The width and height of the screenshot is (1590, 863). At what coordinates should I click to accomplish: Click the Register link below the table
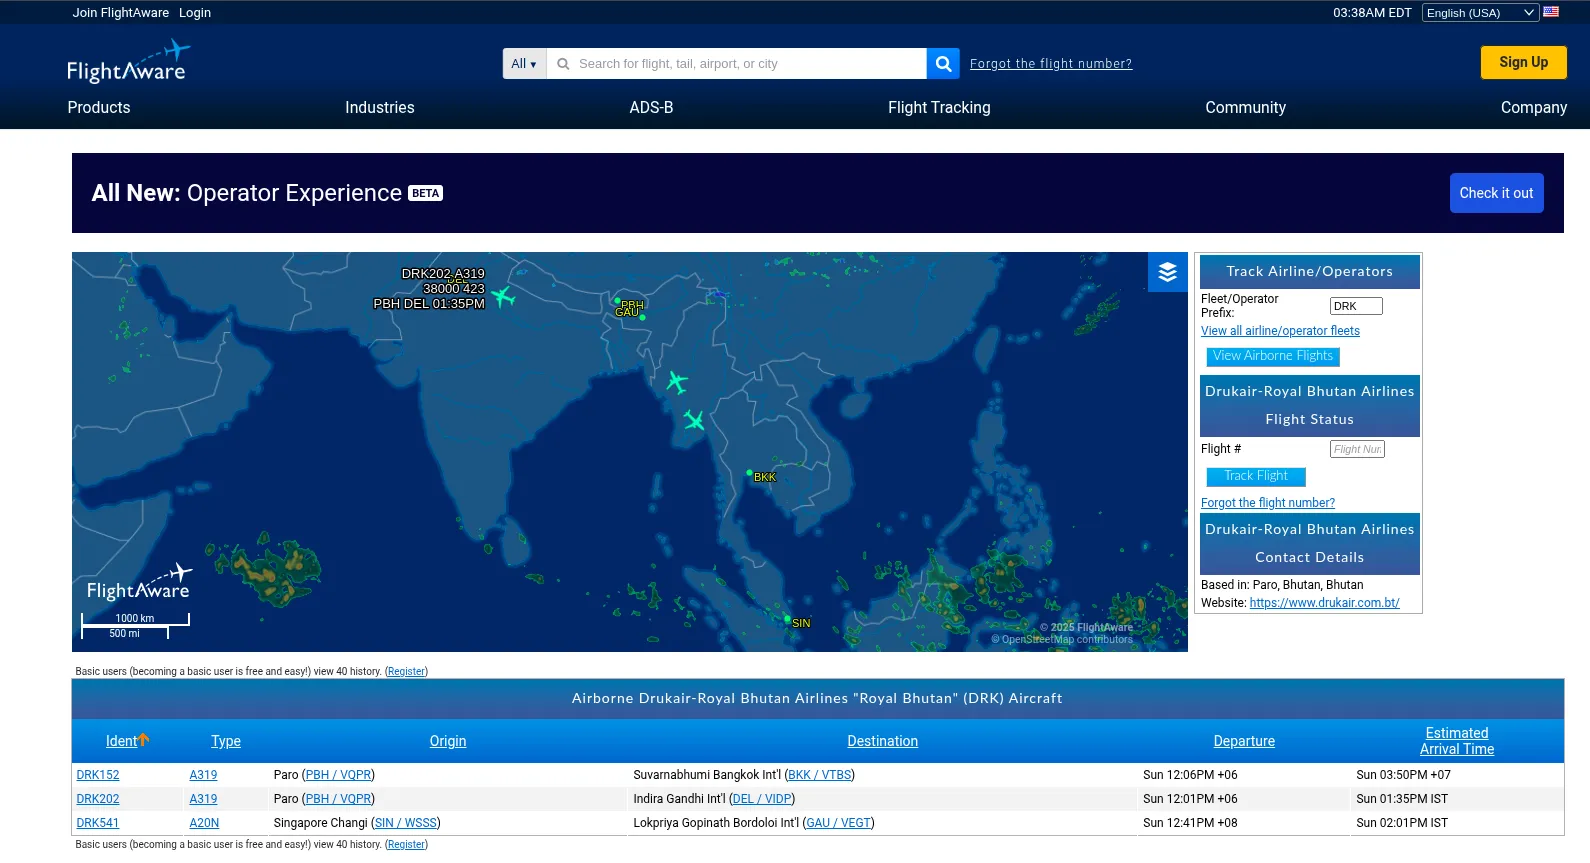click(x=406, y=845)
